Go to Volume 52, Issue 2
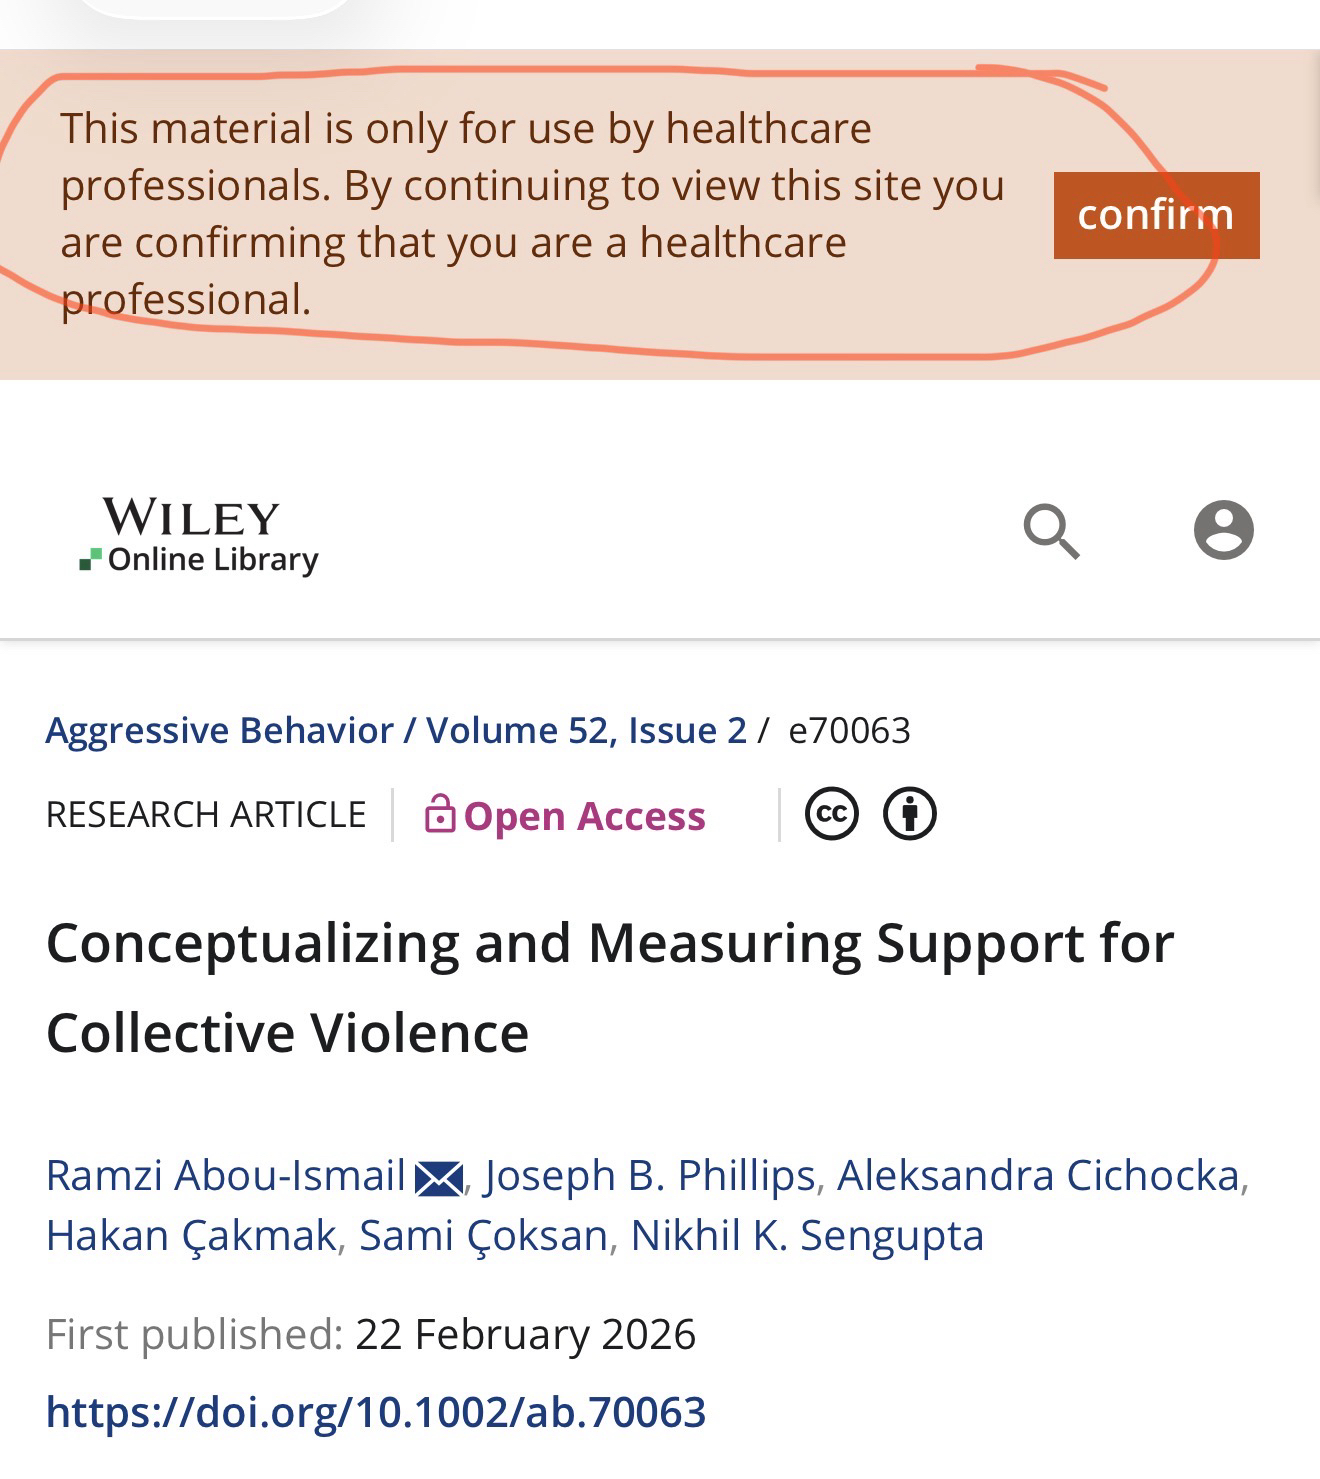The height and width of the screenshot is (1479, 1320). point(586,731)
